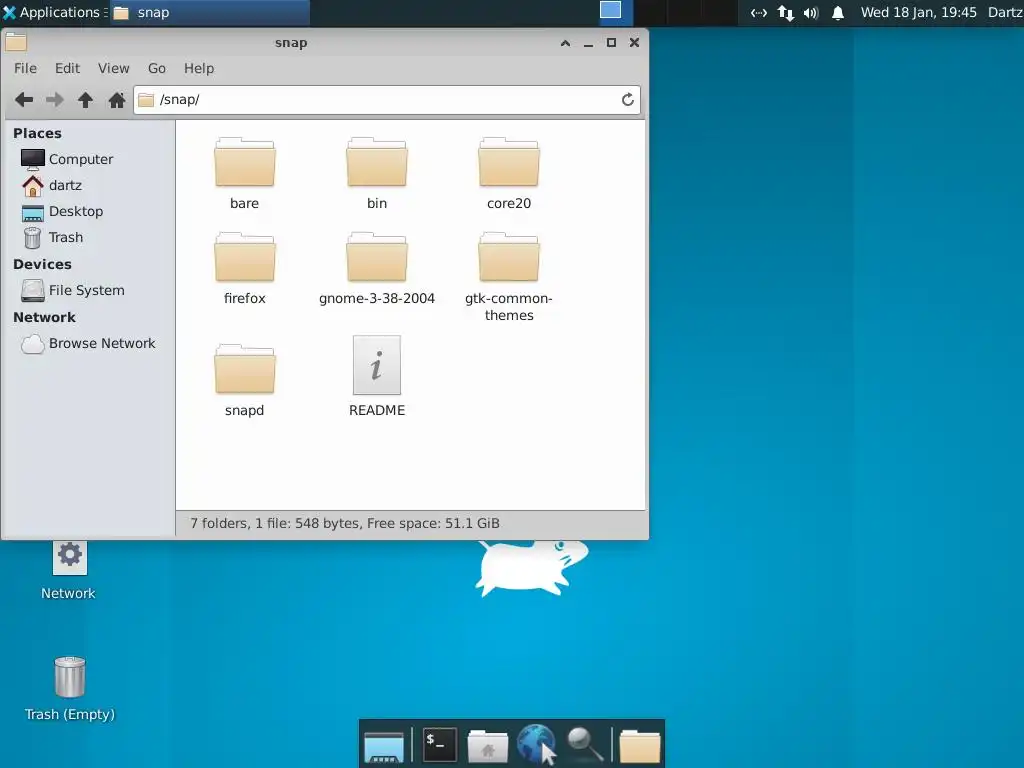Select the Network desktop icon

(x=69, y=569)
